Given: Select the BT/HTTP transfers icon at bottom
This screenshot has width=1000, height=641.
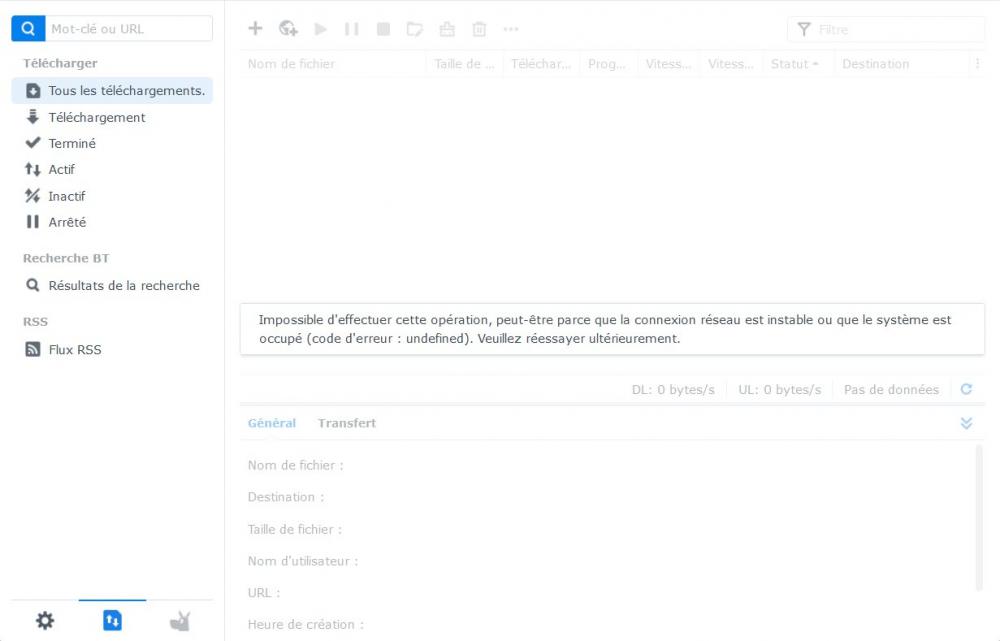Looking at the screenshot, I should pyautogui.click(x=112, y=621).
